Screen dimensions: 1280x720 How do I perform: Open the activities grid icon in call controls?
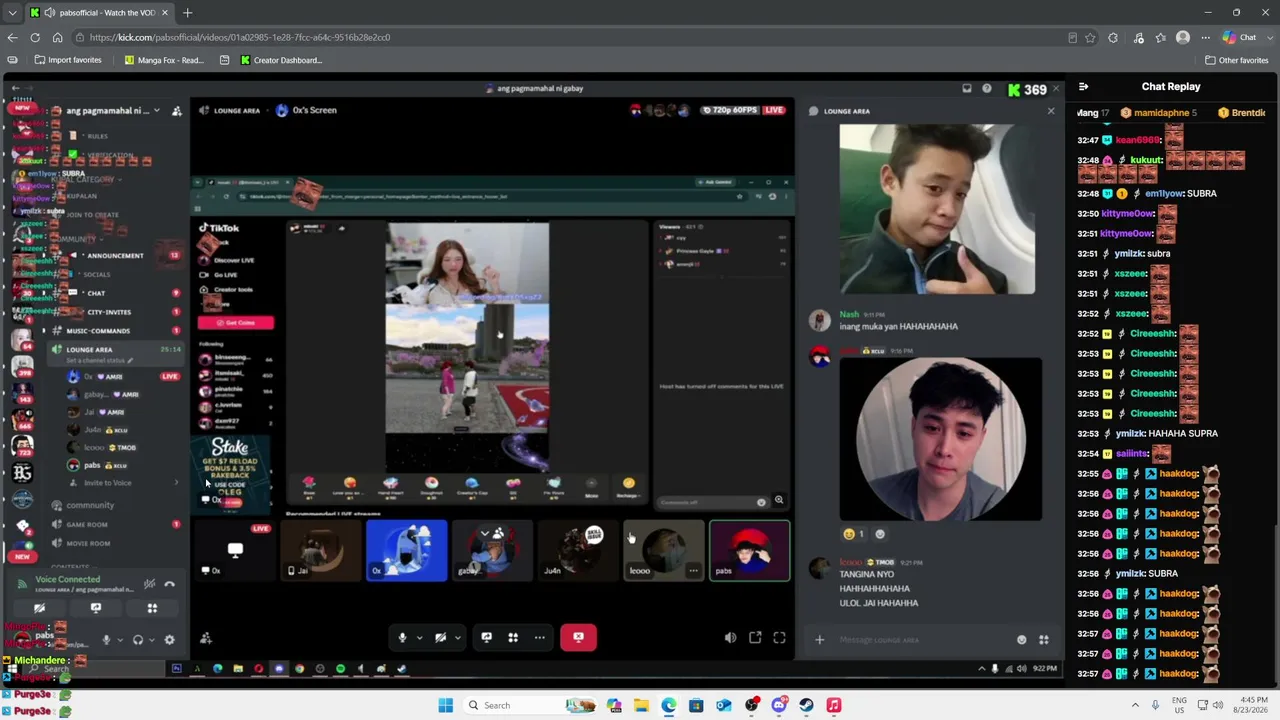513,638
